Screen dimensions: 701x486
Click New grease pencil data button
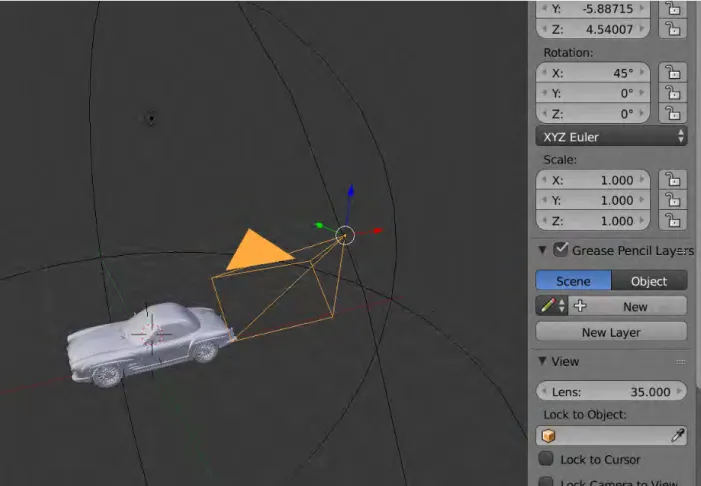point(627,306)
